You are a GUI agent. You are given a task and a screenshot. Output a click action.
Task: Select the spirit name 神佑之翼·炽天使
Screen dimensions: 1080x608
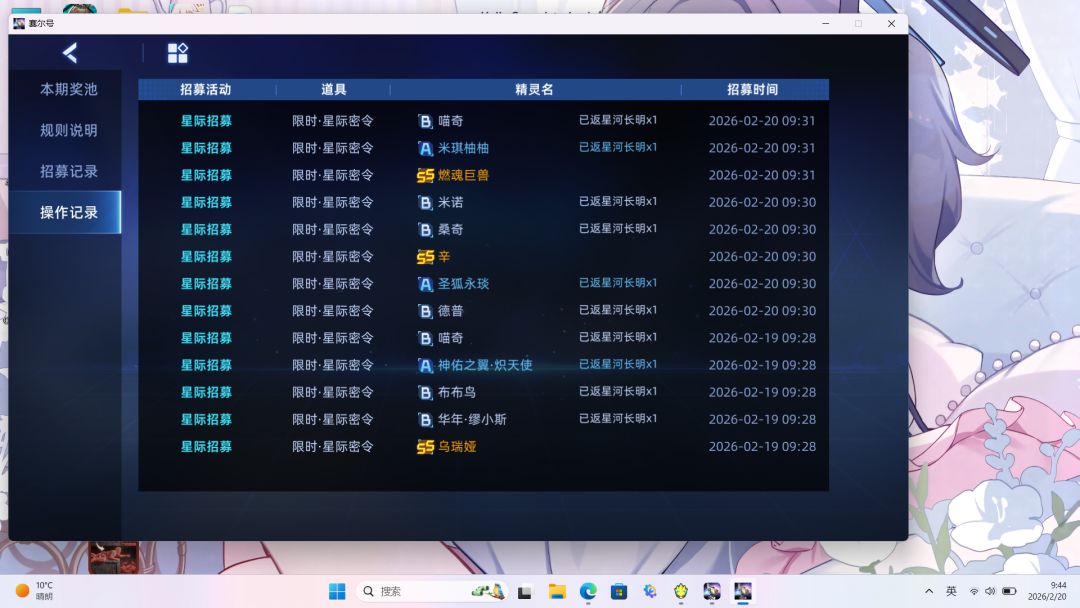coord(486,365)
